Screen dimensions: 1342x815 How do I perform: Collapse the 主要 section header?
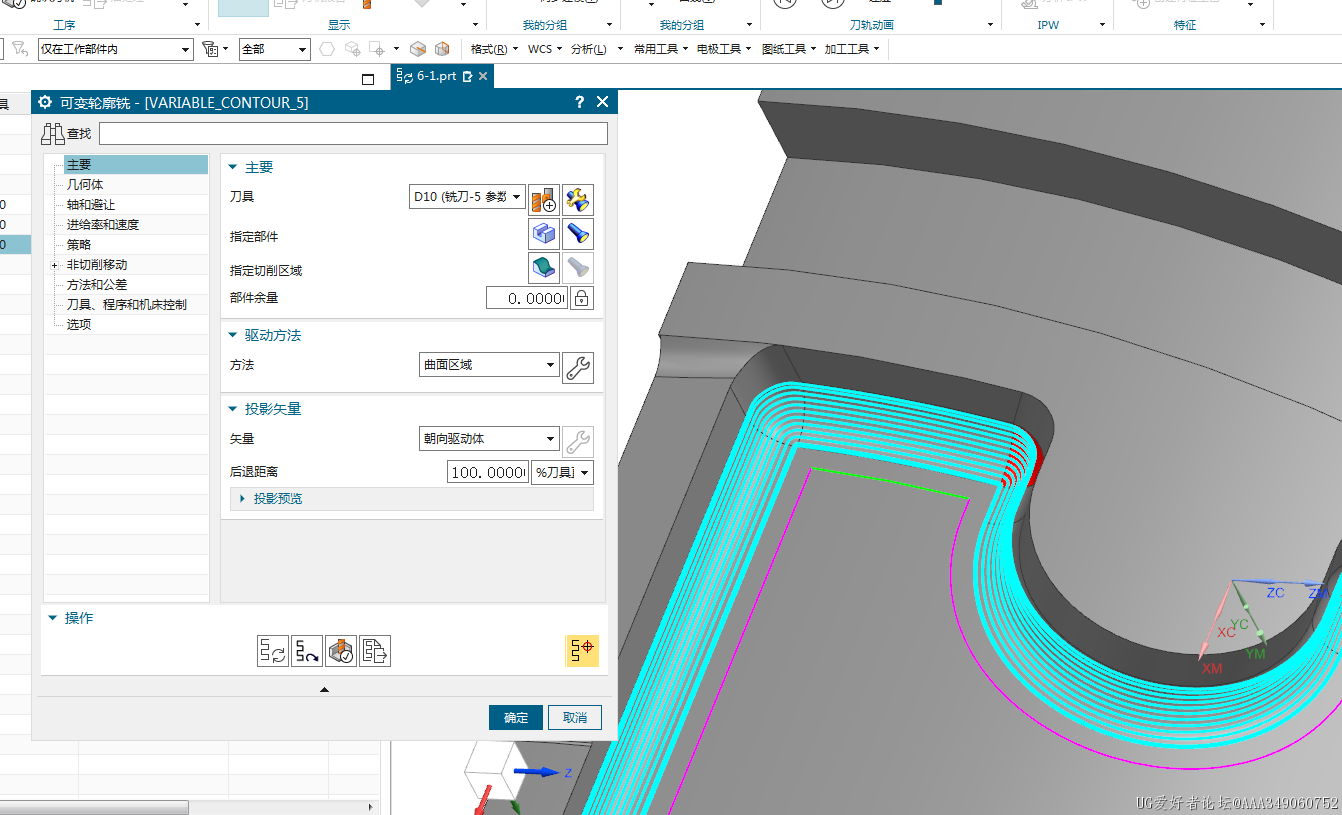251,168
